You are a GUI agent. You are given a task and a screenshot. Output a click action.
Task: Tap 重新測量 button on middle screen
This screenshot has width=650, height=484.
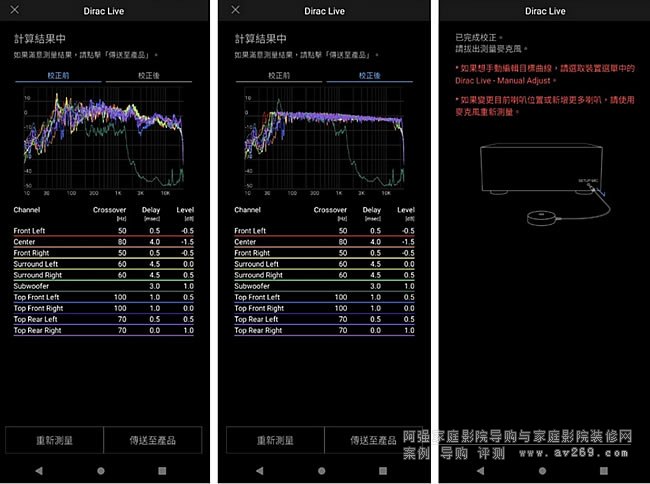pyautogui.click(x=276, y=440)
